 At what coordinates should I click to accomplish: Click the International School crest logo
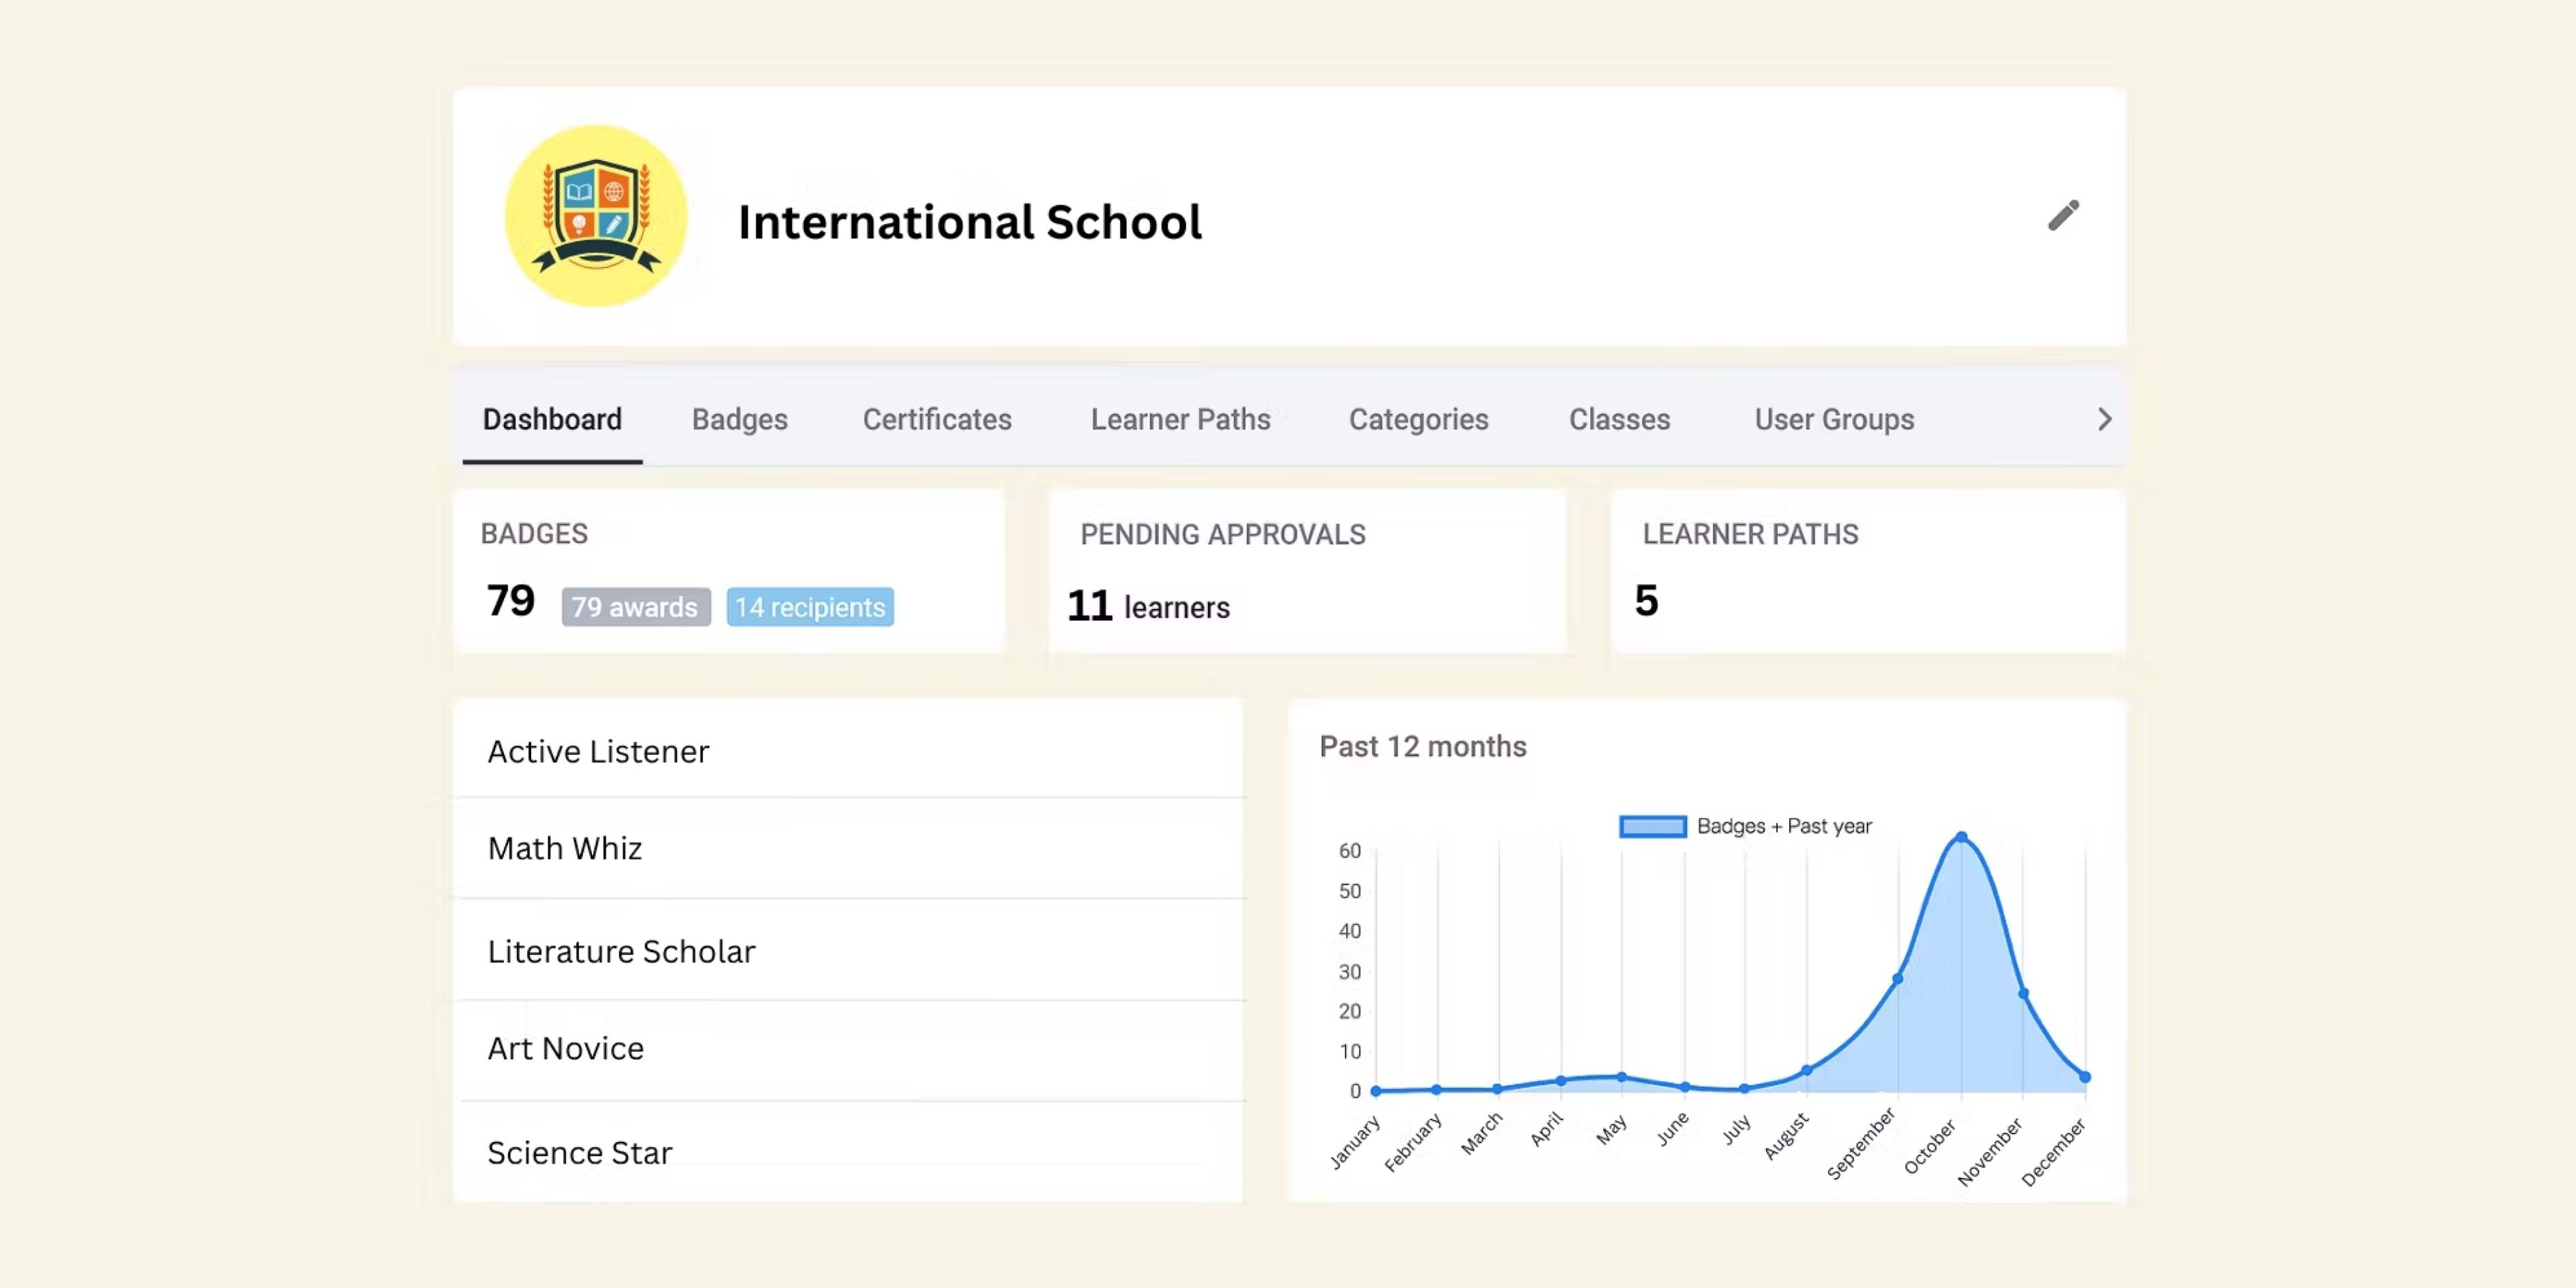[596, 216]
